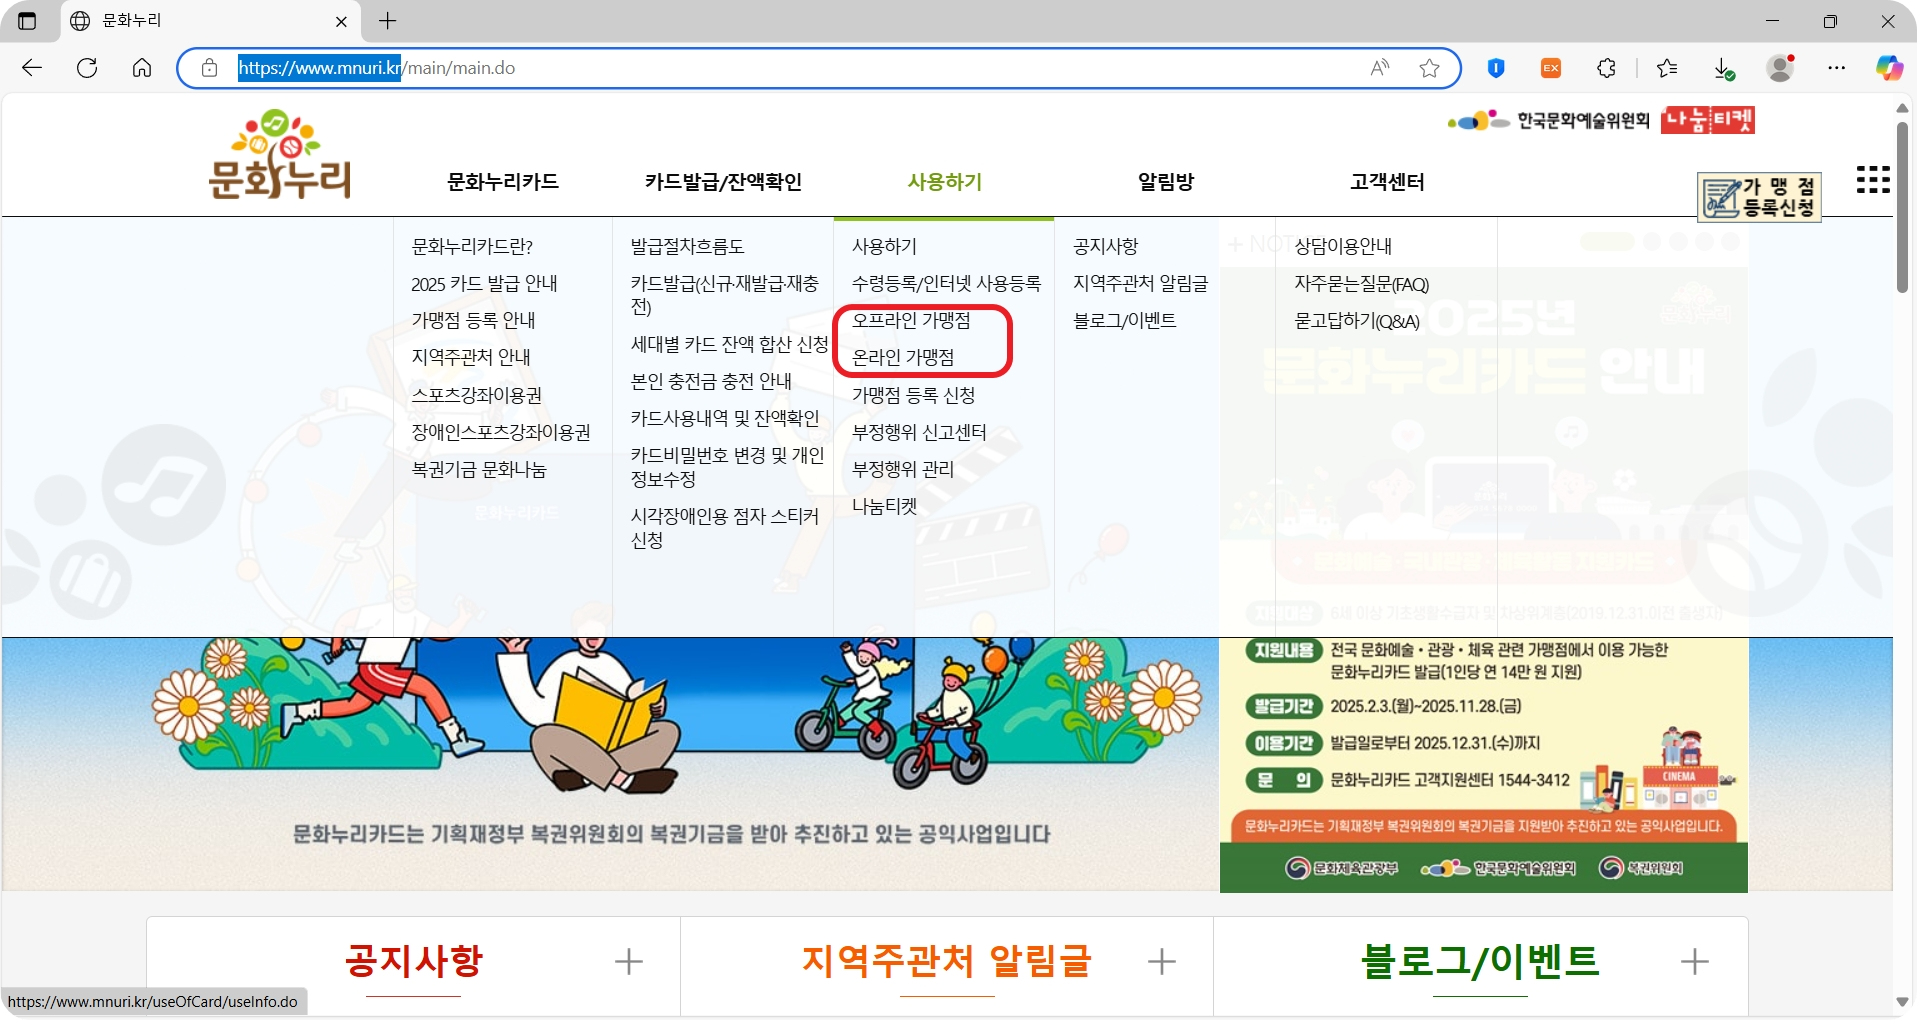Viewport: 1917px width, 1020px height.
Task: Open the 고객센터 menu
Action: 1386,182
